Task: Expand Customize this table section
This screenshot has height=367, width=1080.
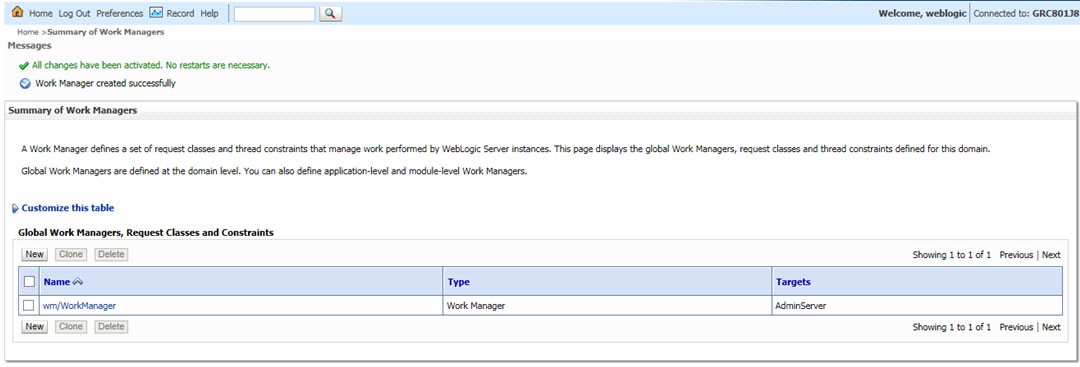Action: pos(68,208)
